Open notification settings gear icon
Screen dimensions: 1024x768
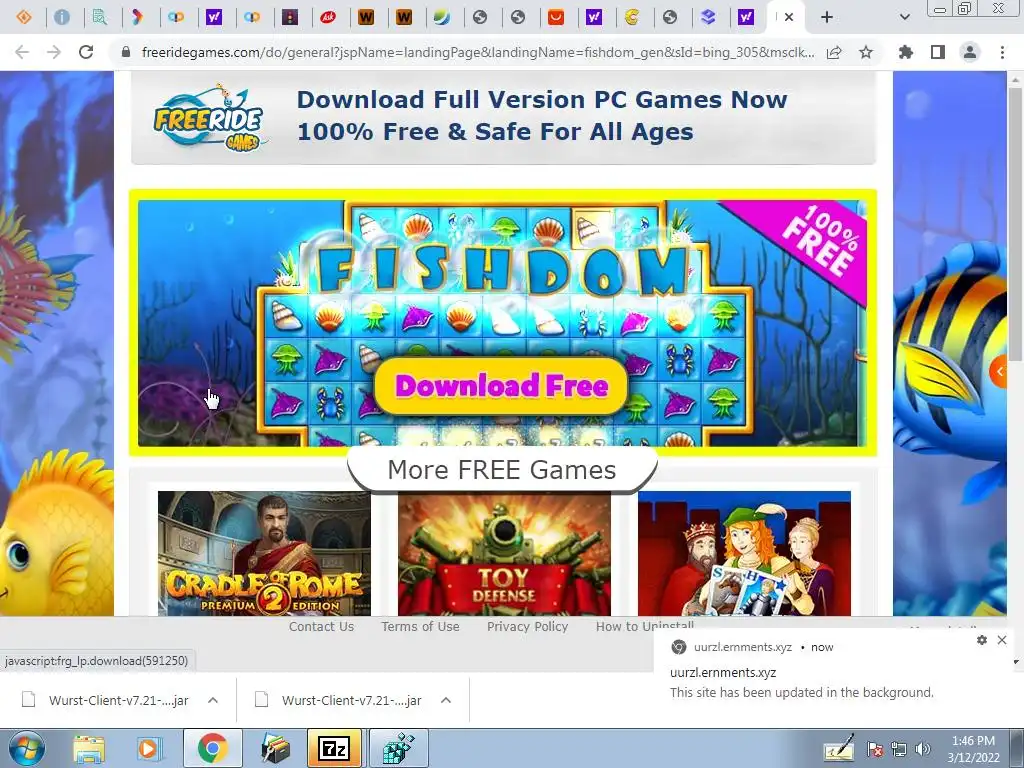point(982,640)
